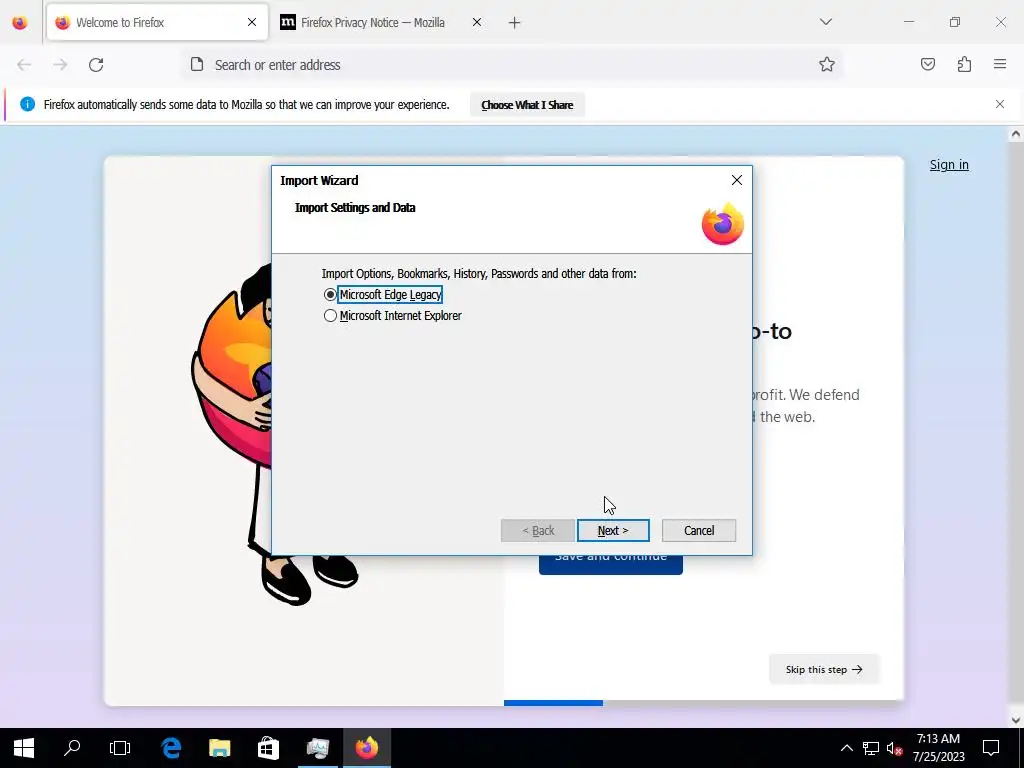Reload the current page
The image size is (1024, 768).
click(96, 65)
